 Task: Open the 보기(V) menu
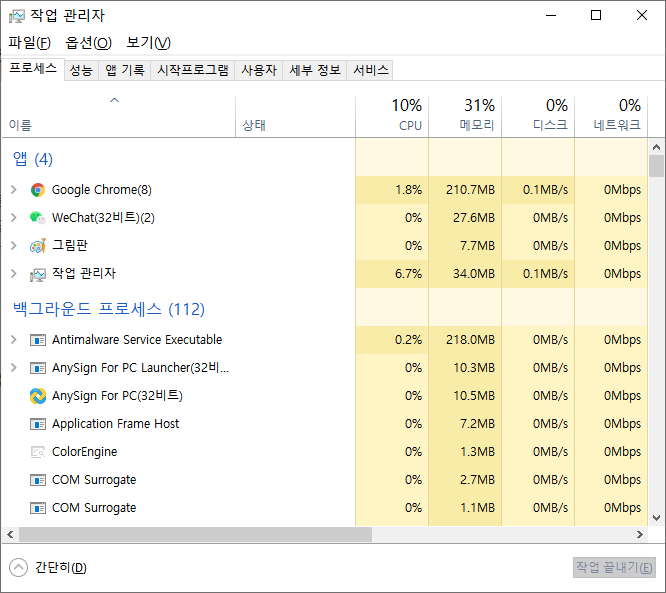point(149,42)
